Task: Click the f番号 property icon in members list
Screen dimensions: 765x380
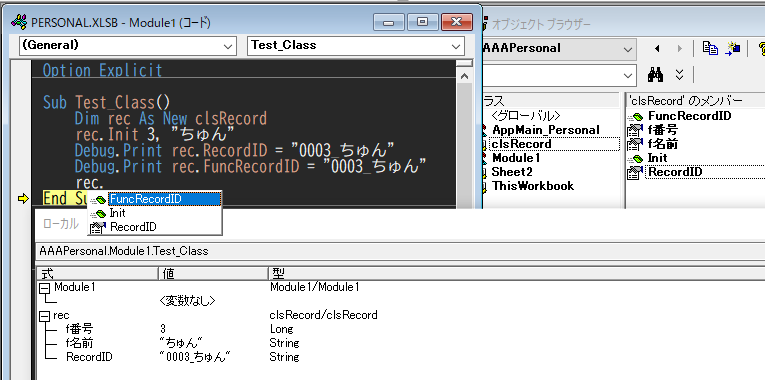Action: [x=635, y=130]
